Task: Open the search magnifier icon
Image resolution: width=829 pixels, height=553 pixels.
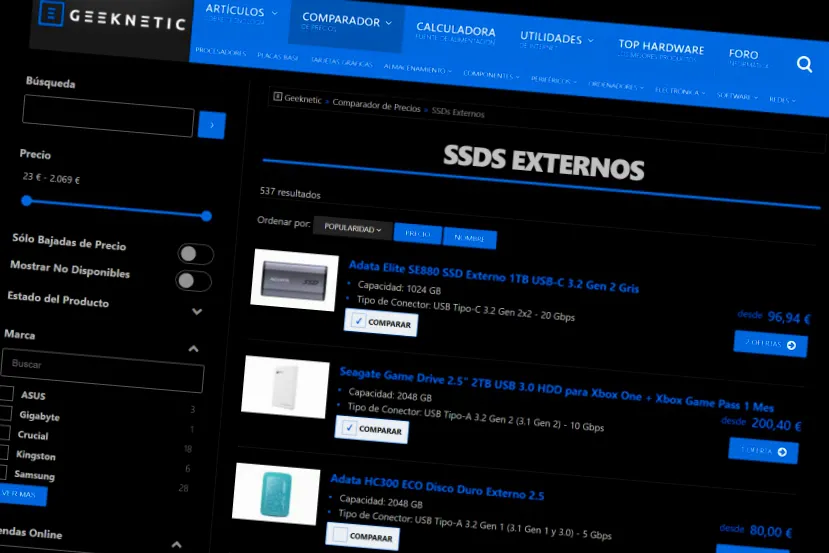Action: (x=804, y=64)
